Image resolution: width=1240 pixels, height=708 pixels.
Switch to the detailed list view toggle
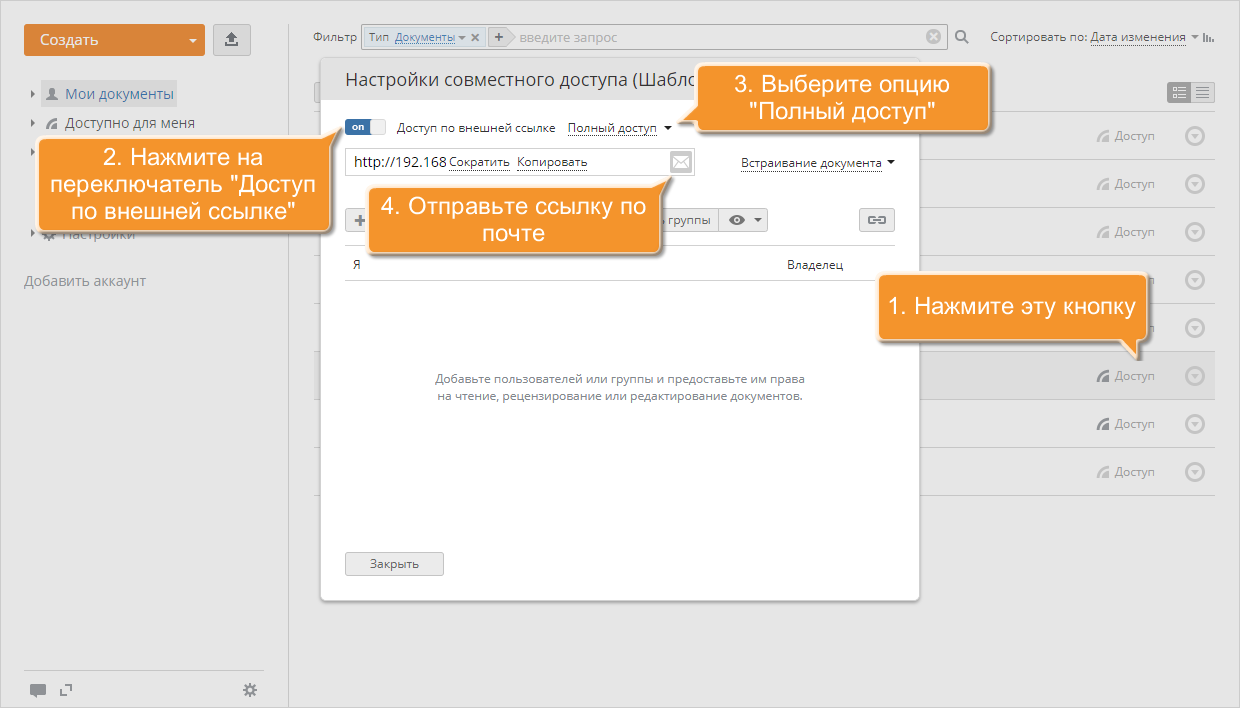click(1179, 92)
